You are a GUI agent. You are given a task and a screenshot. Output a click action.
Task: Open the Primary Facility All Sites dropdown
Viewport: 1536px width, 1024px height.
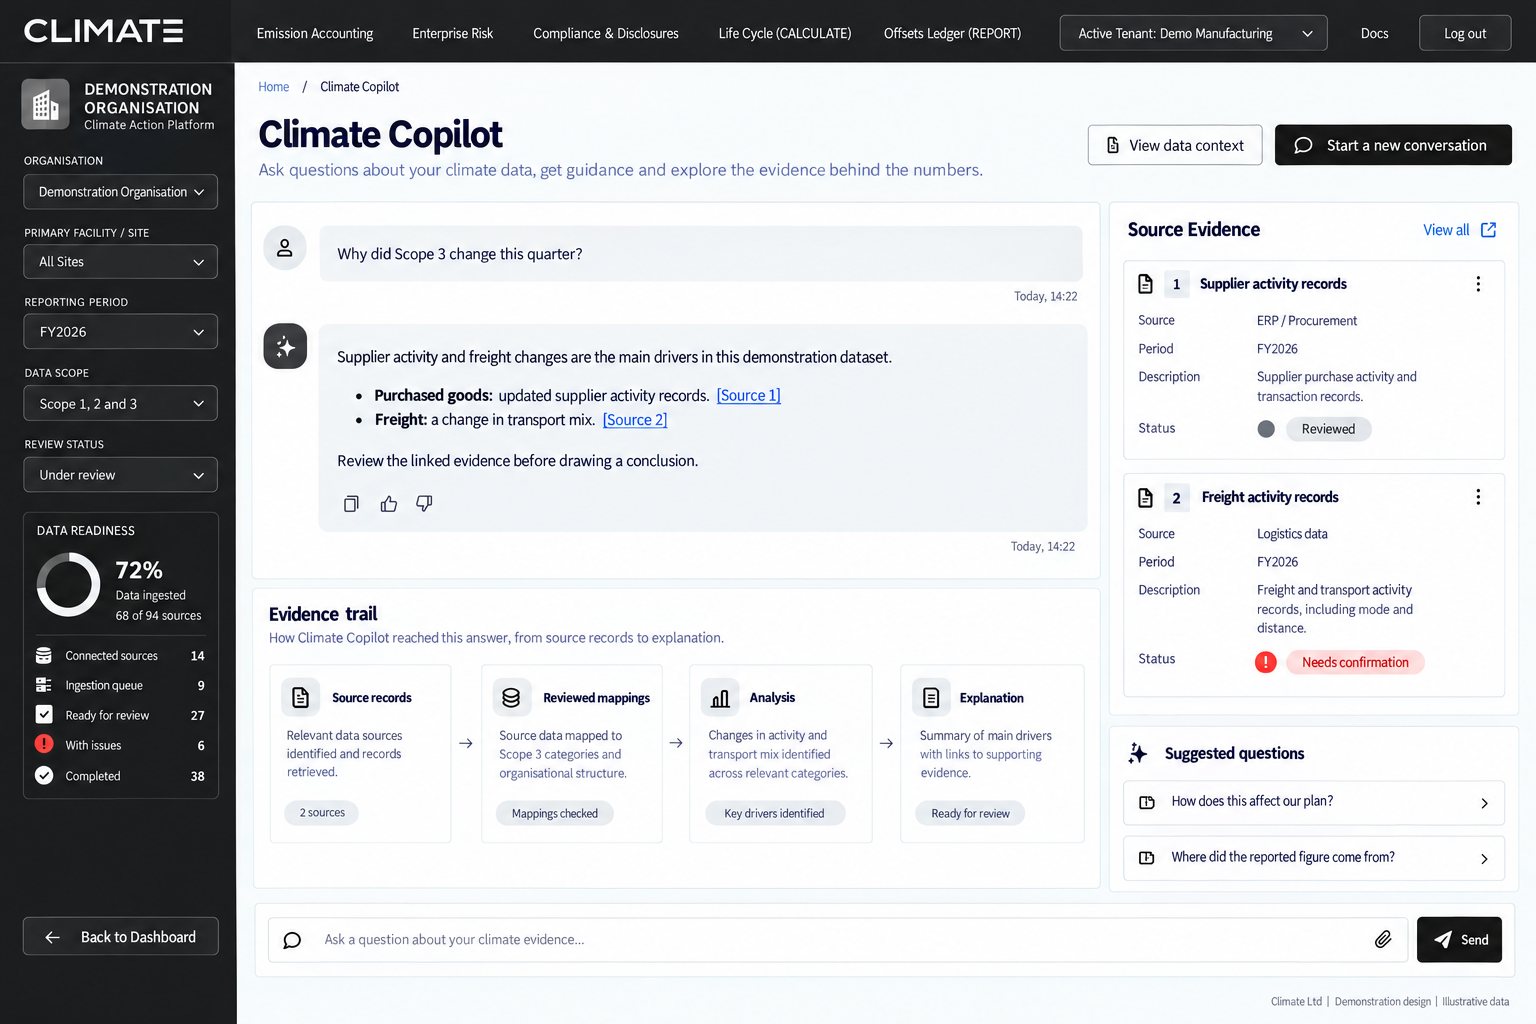point(121,262)
